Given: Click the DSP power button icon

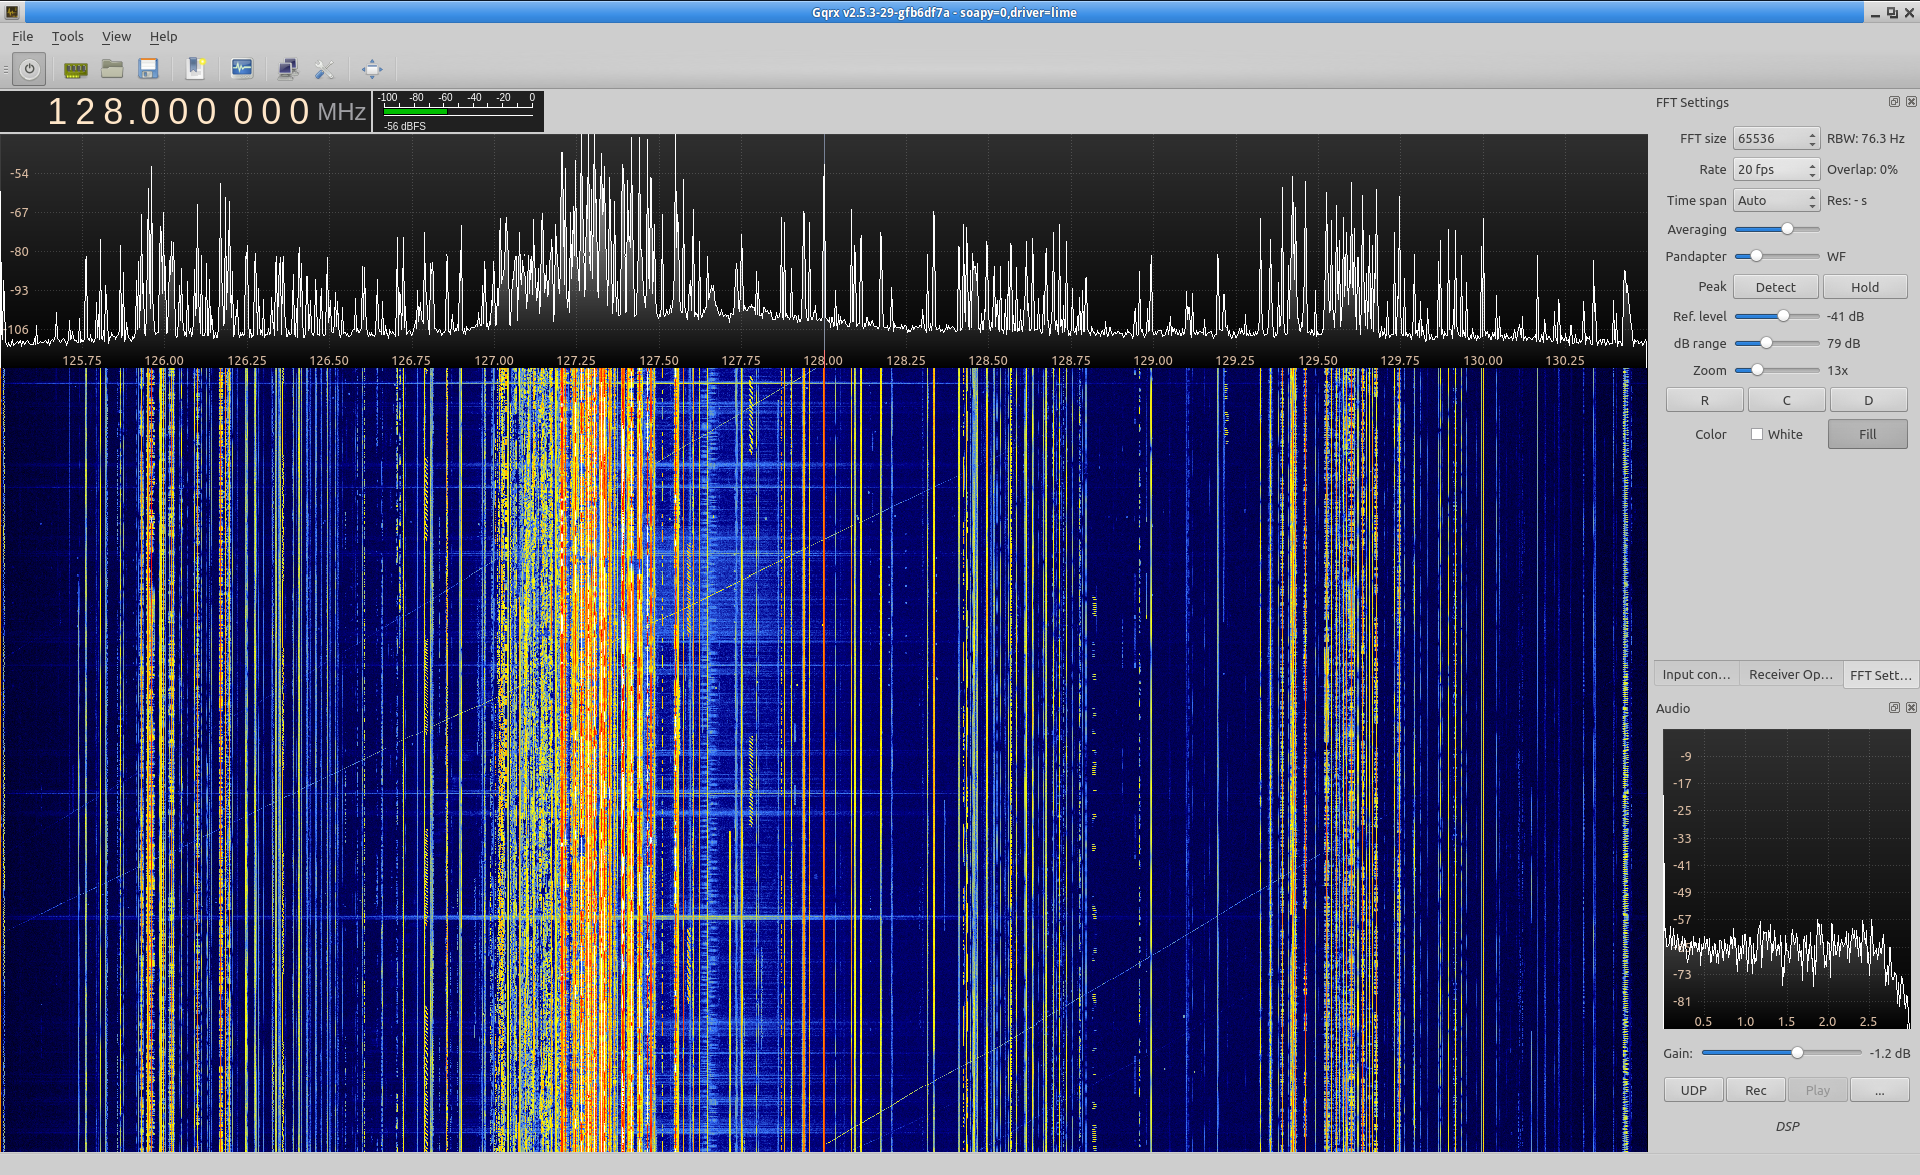Looking at the screenshot, I should (x=30, y=69).
